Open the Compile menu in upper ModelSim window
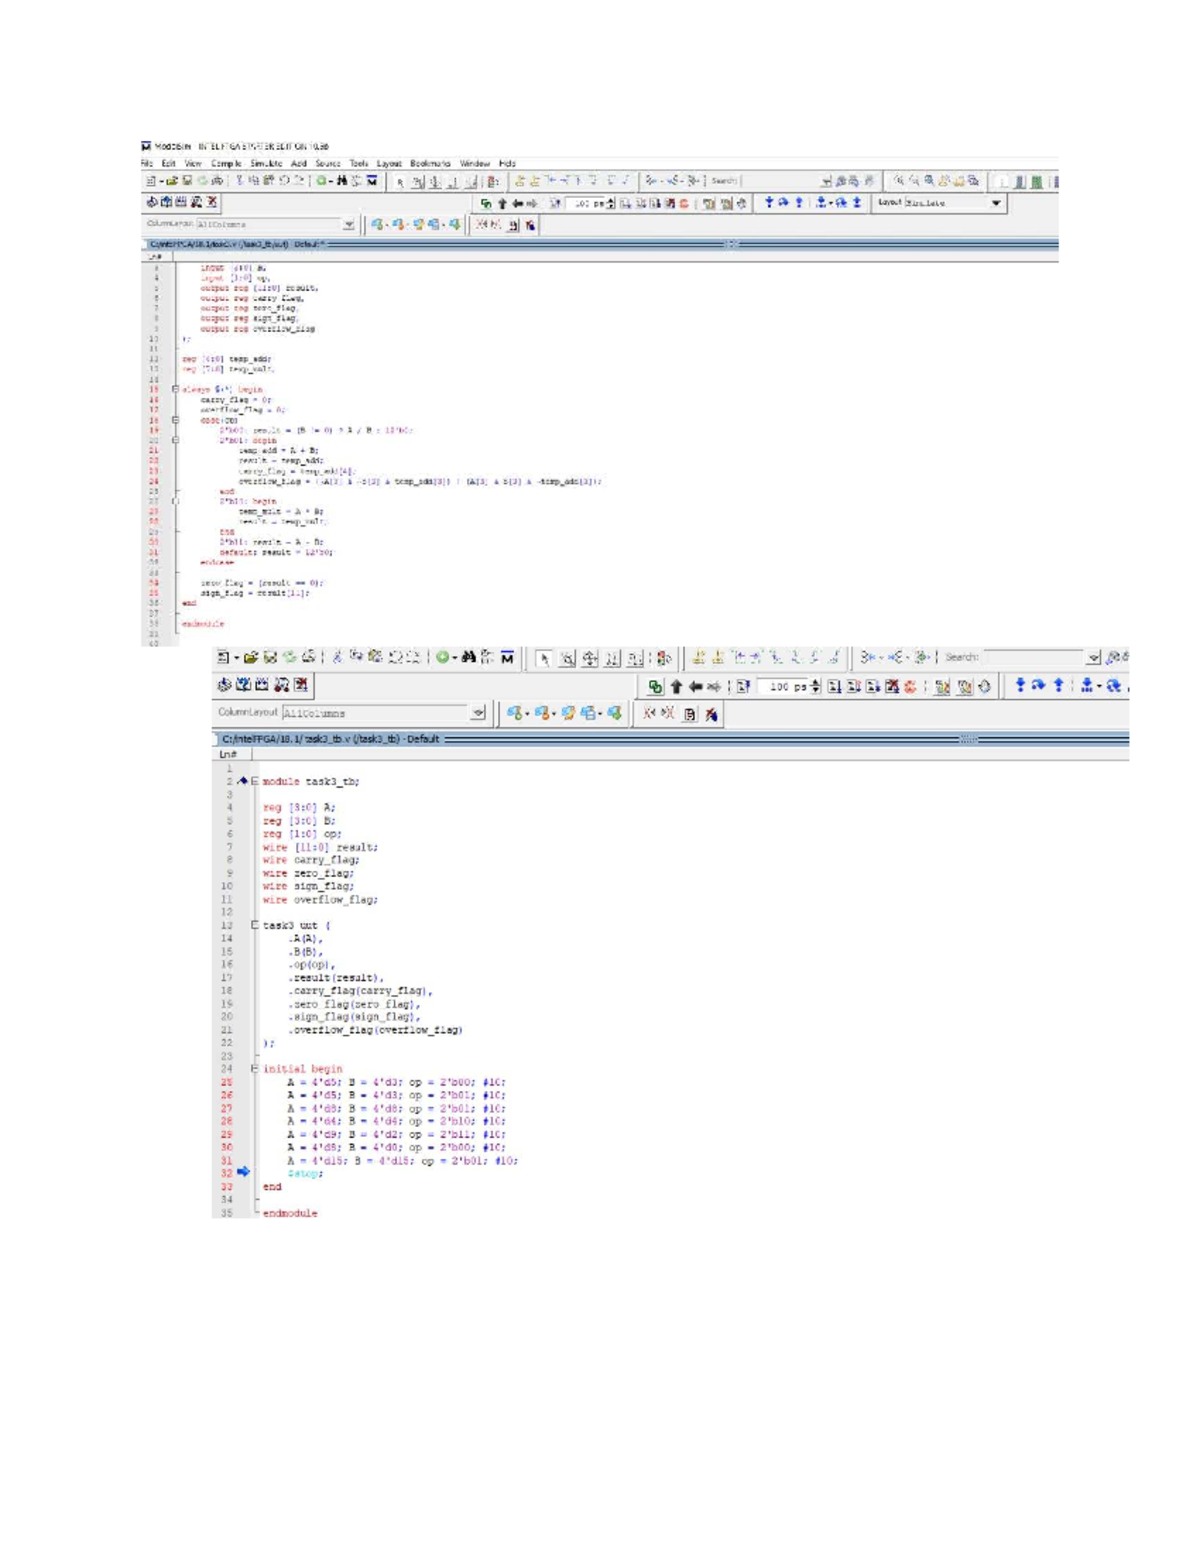 226,164
